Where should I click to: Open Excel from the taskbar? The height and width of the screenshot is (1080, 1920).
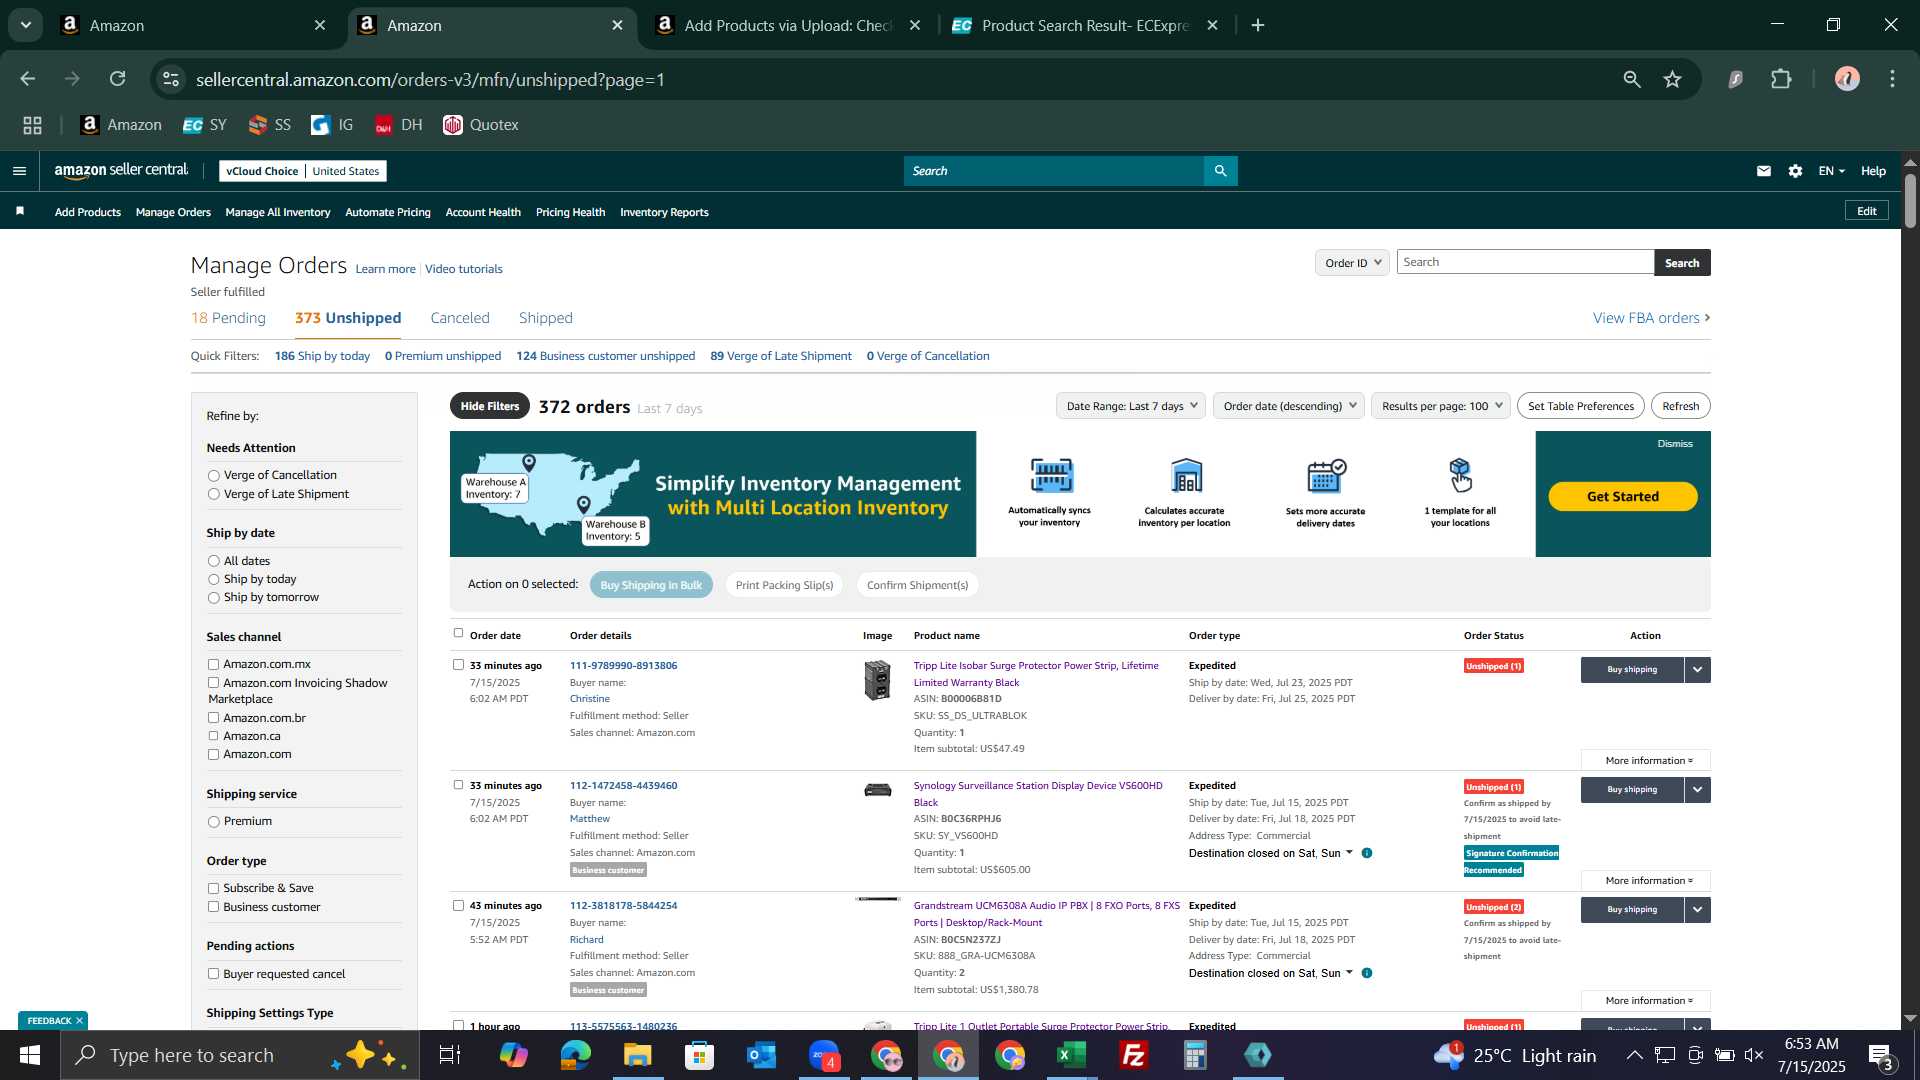tap(1072, 1055)
